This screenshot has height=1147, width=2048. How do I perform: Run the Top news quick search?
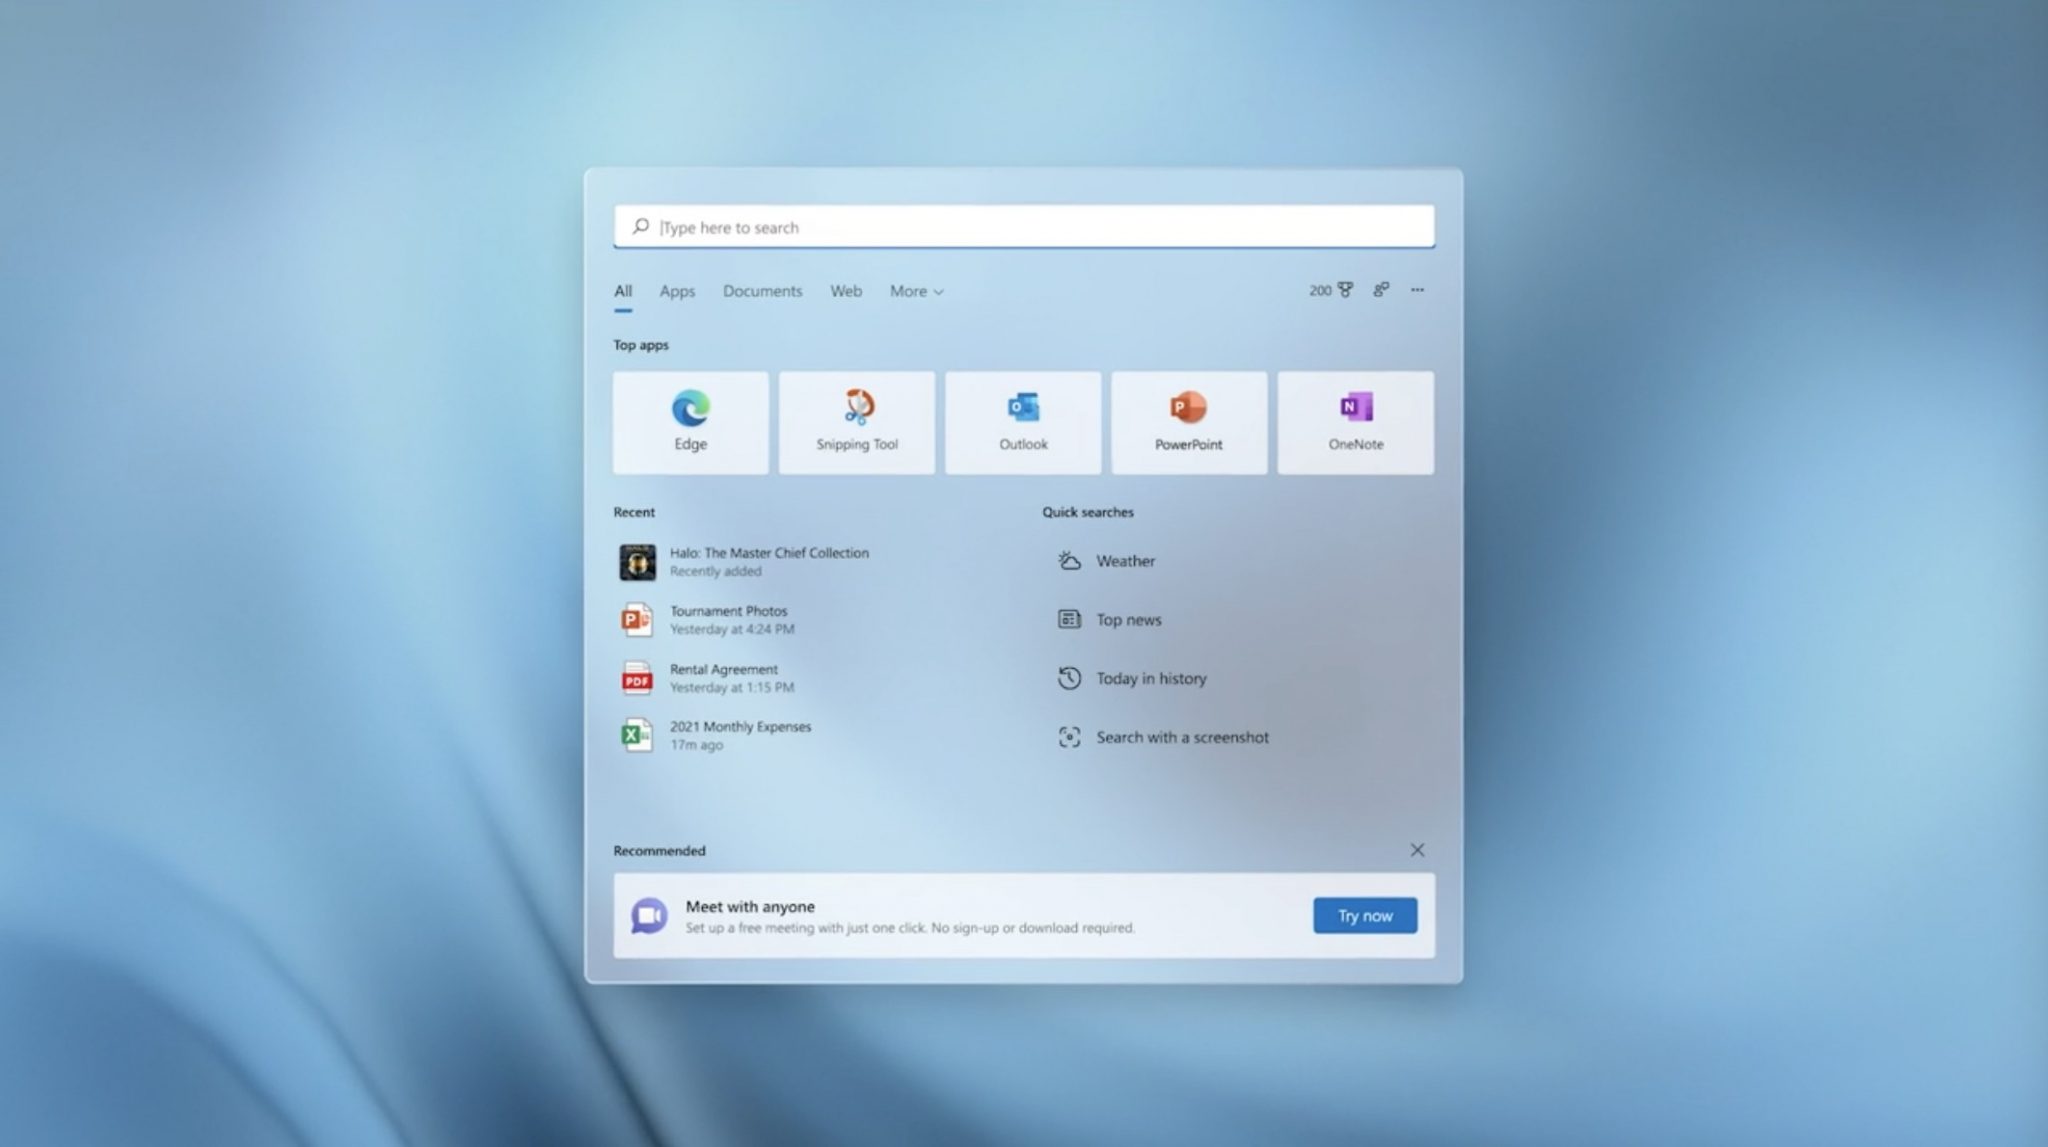(x=1109, y=620)
